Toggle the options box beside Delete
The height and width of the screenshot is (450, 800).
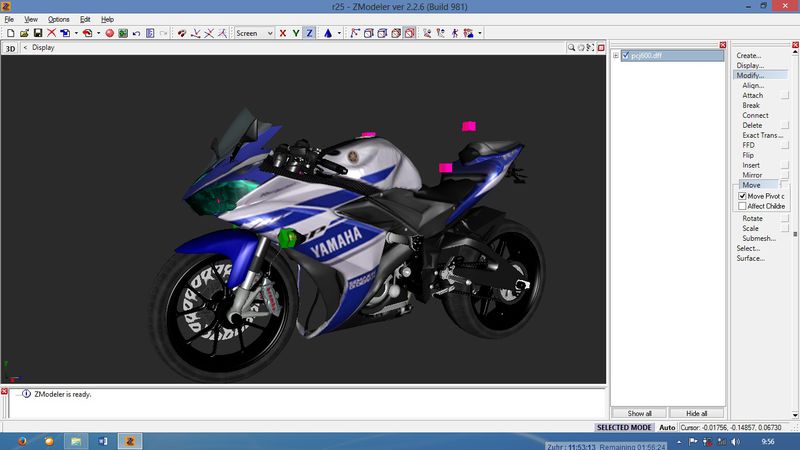(x=785, y=125)
